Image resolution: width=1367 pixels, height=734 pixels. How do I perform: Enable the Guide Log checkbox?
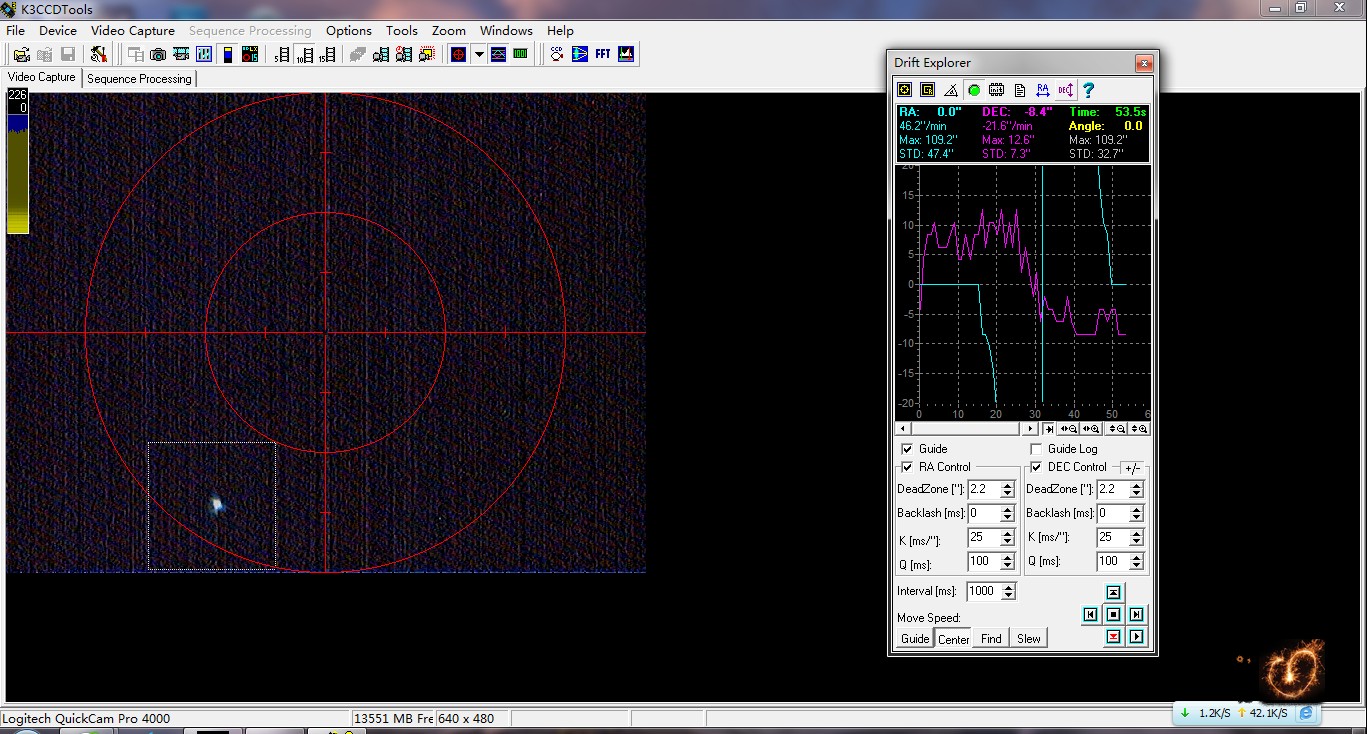click(x=1036, y=449)
